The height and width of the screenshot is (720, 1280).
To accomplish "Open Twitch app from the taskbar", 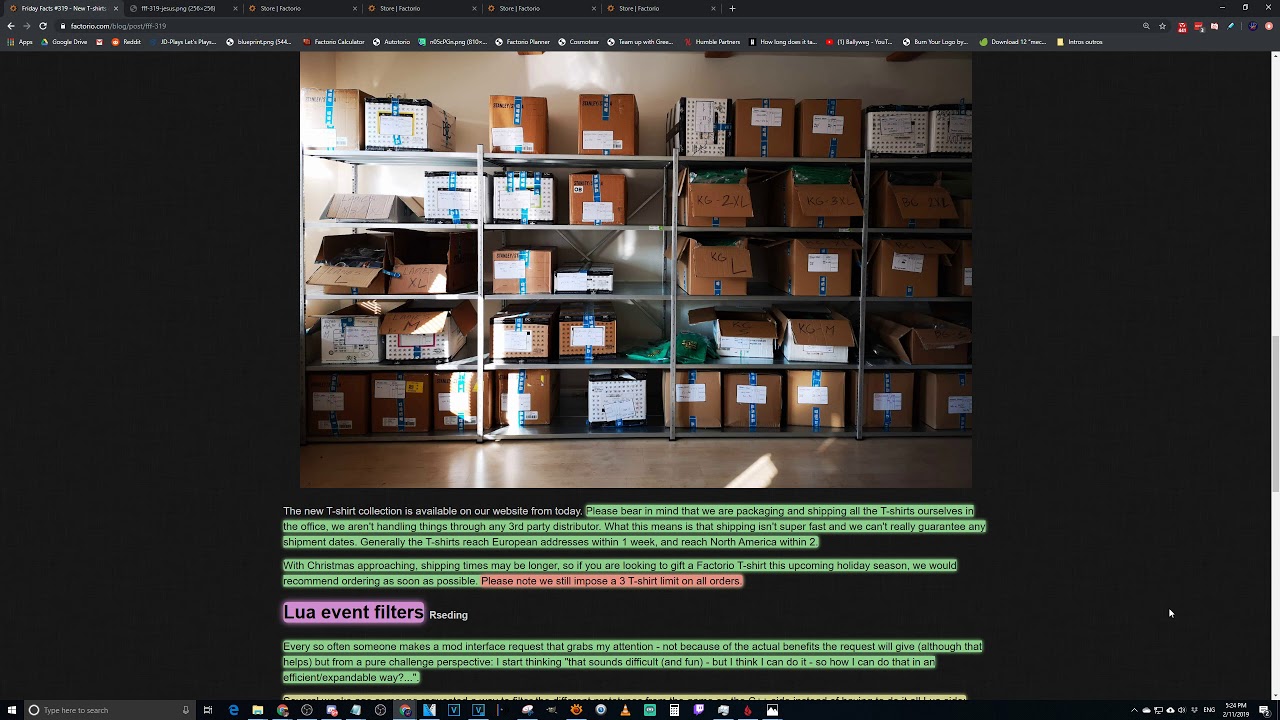I will [699, 710].
